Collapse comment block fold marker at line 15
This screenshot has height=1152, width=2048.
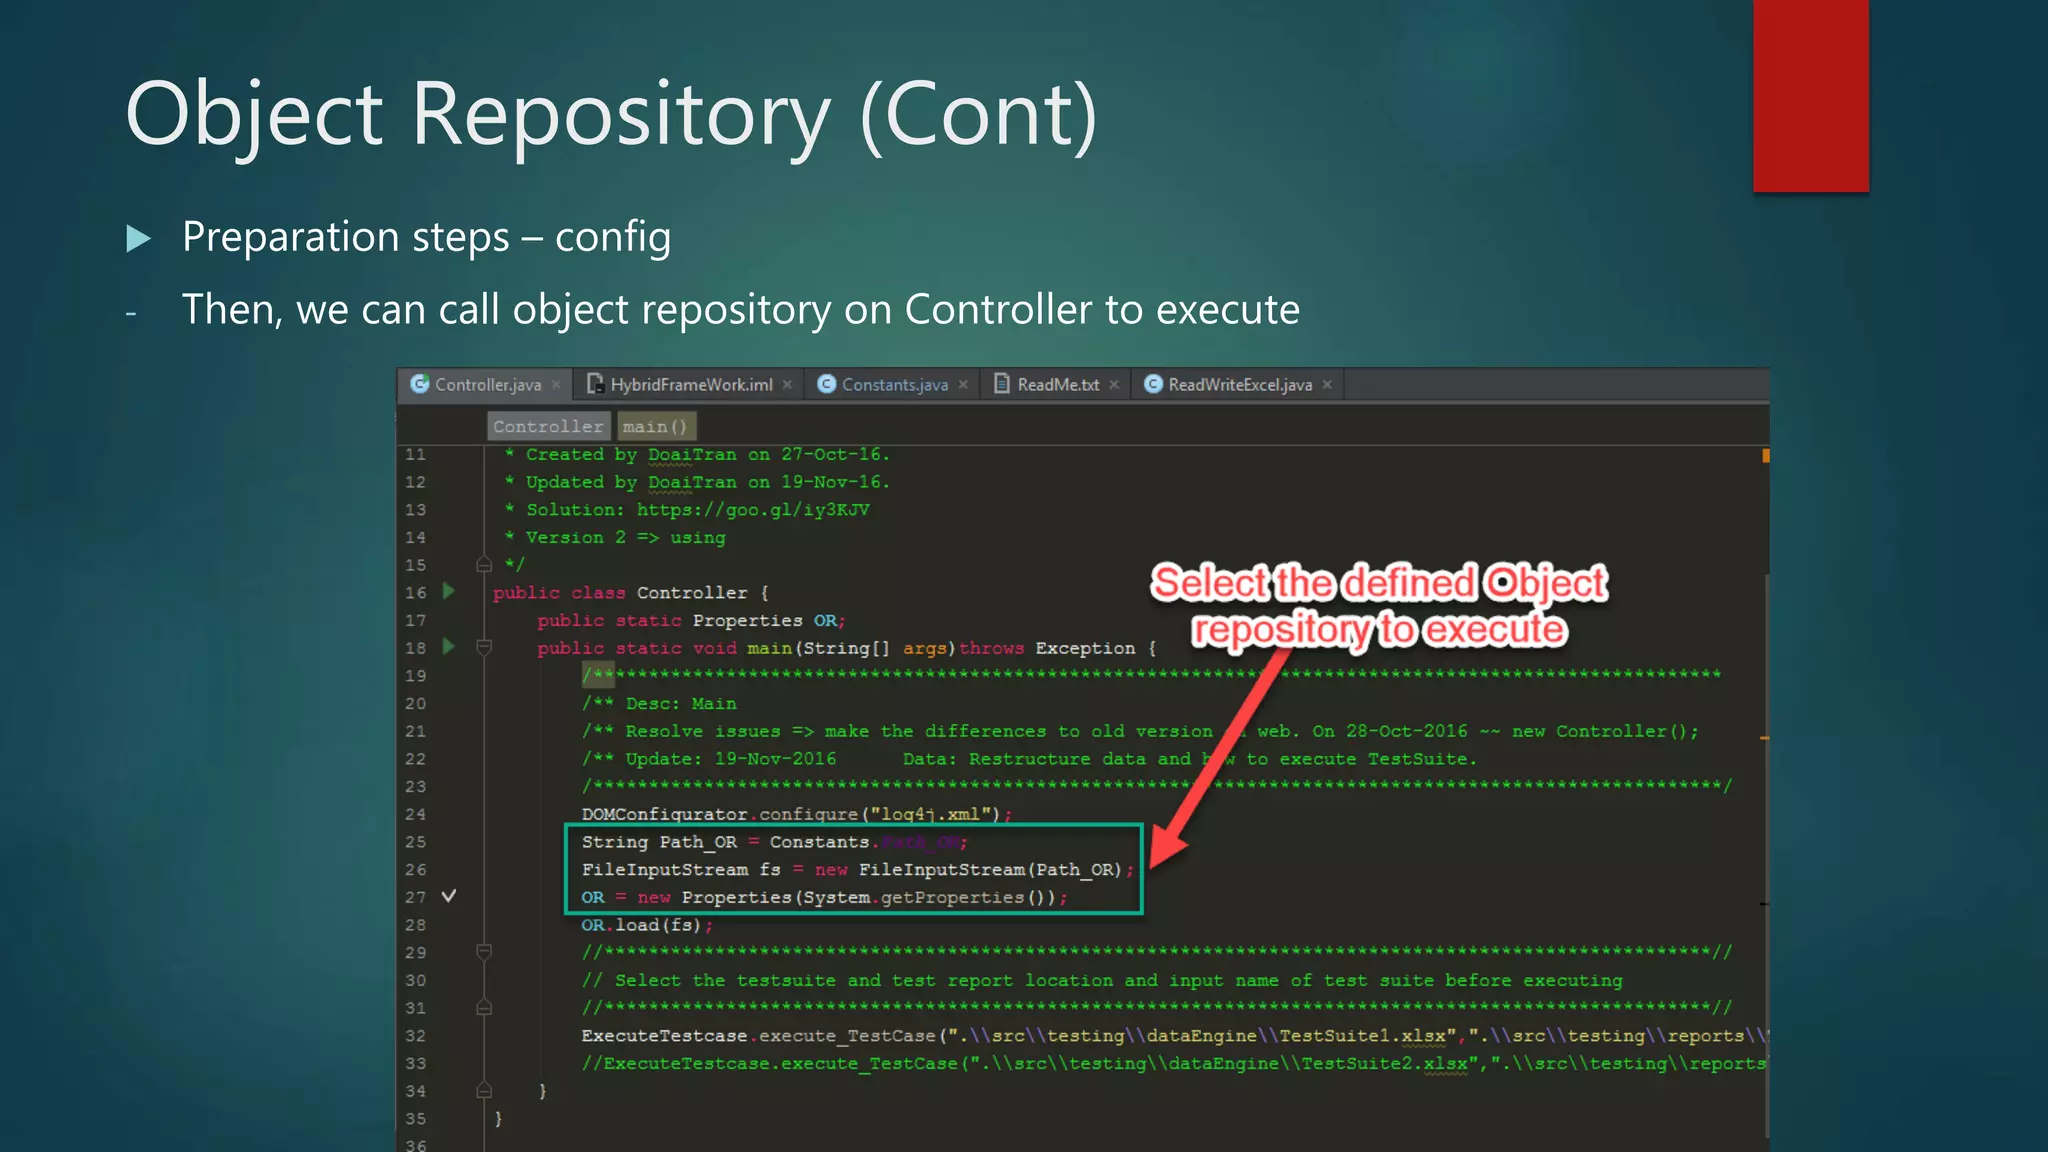[484, 565]
